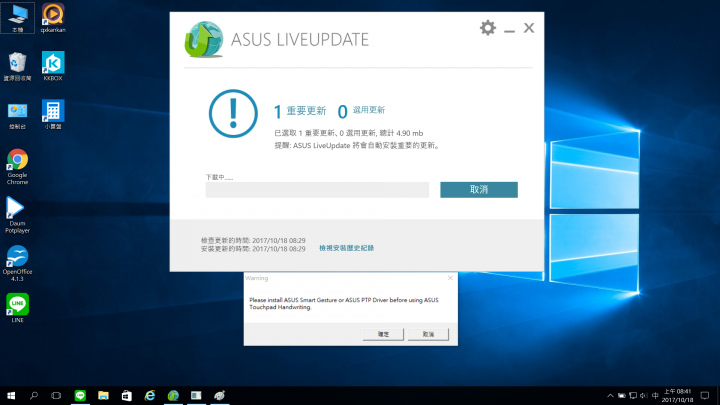Viewport: 720px width, 405px height.
Task: Open the volume tray icon
Action: (644, 395)
